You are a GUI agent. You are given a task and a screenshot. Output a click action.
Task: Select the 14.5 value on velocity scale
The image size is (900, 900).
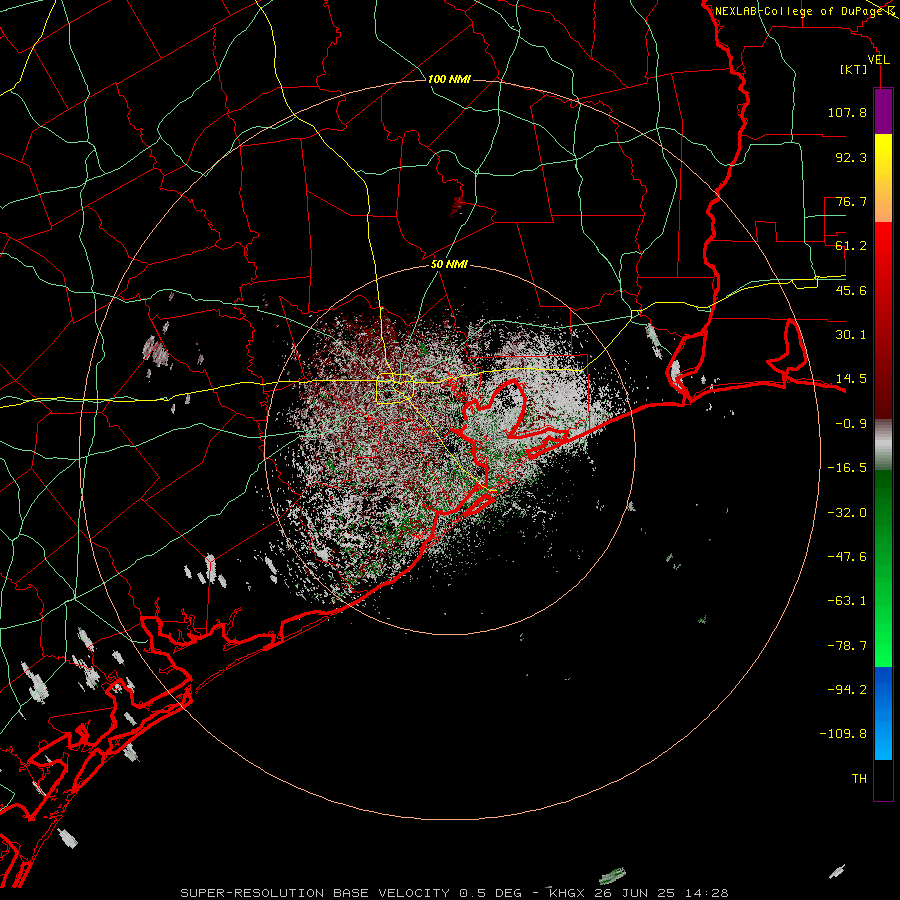click(851, 379)
